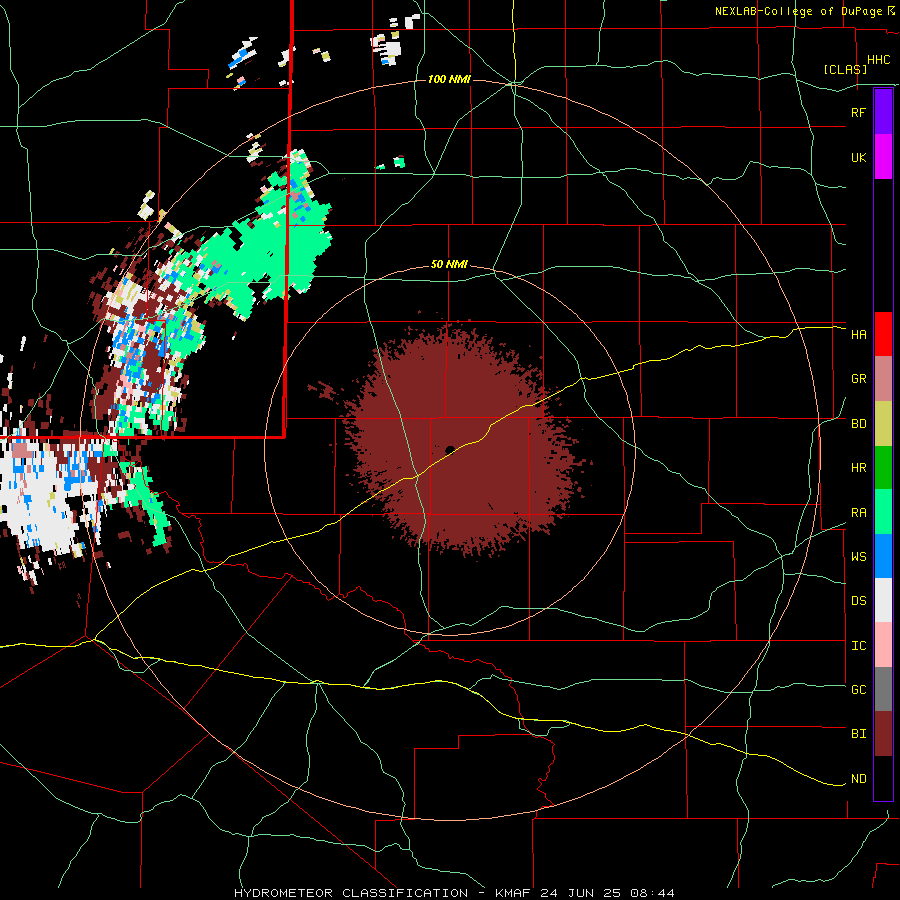The height and width of the screenshot is (900, 900).
Task: Click the HA legend label
Action: pyautogui.click(x=858, y=334)
